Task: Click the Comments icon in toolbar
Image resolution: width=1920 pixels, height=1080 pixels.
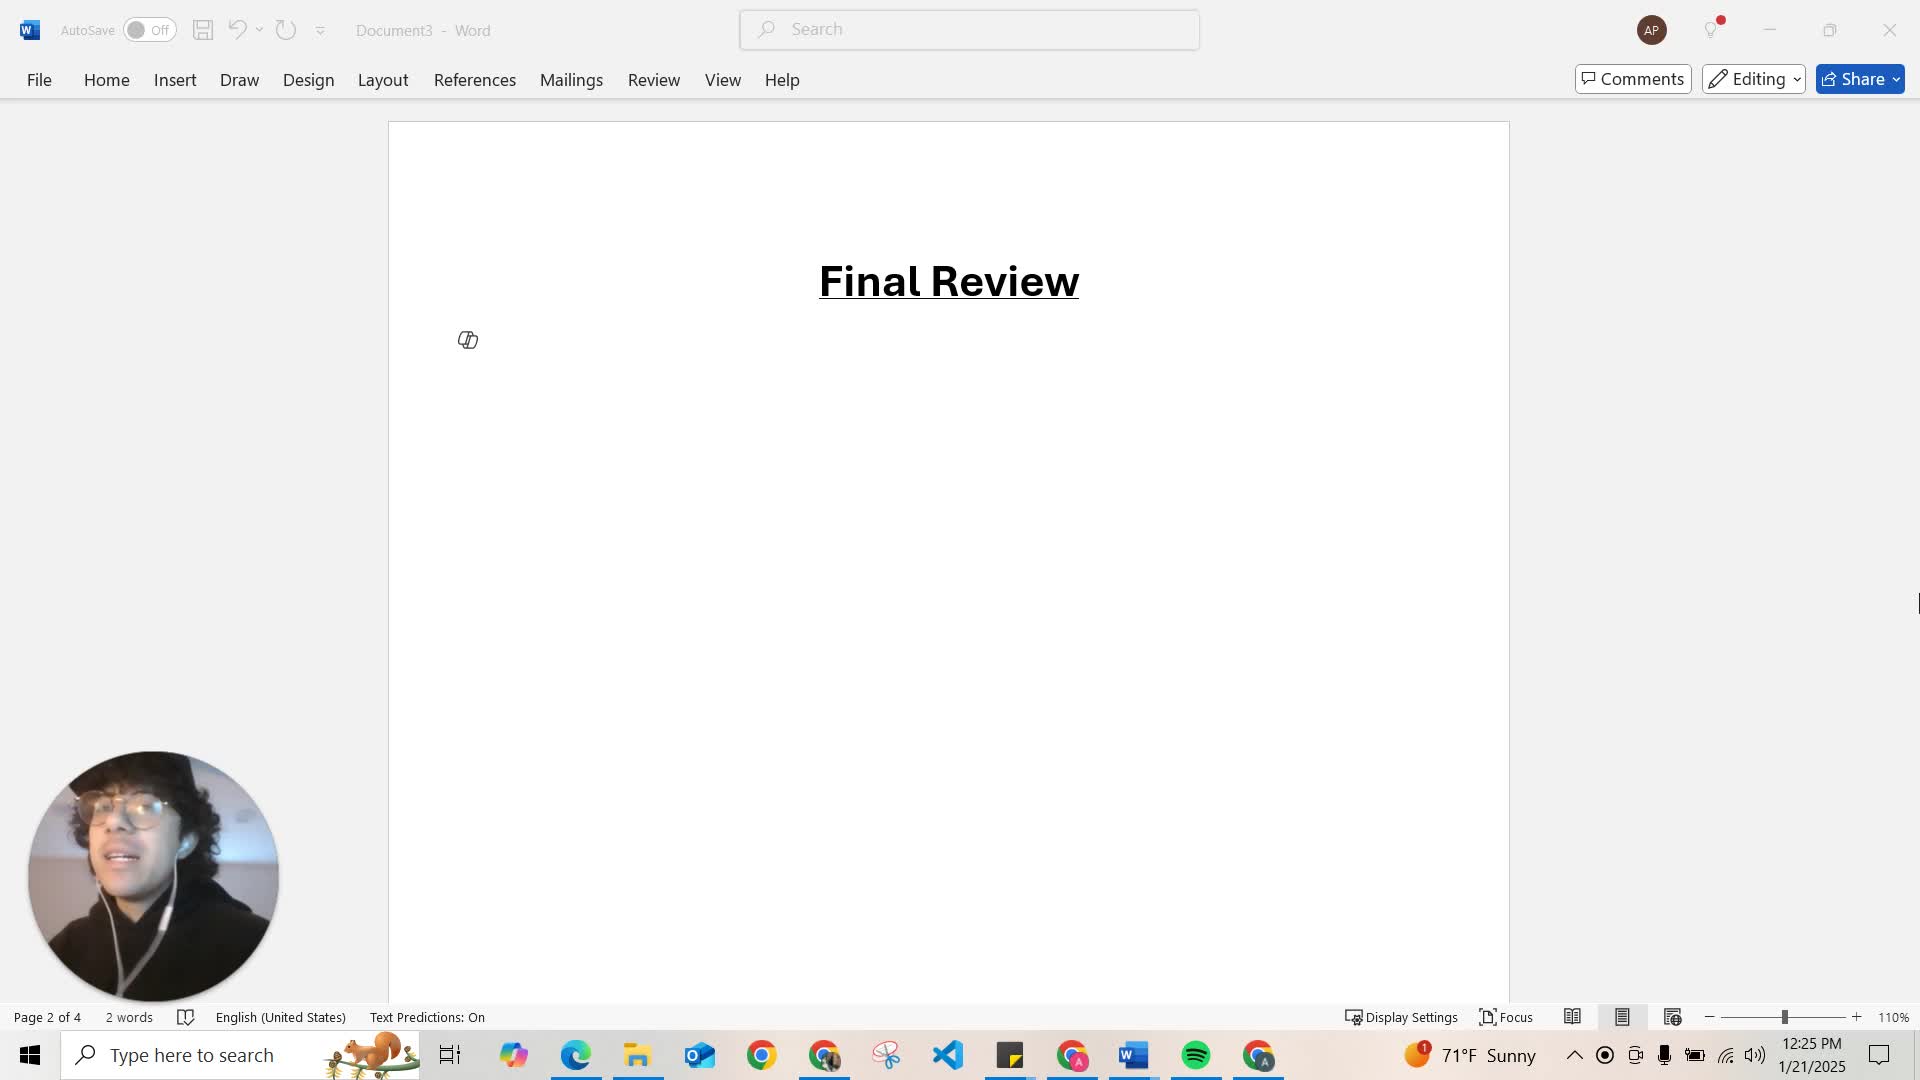Action: pos(1633,79)
